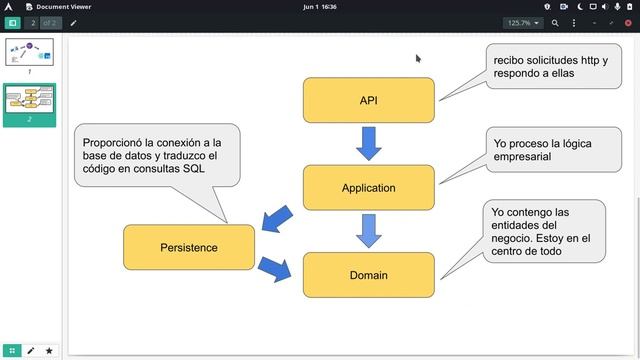This screenshot has width=640, height=360.
Task: Minimize the Document Viewer window
Action: point(594,23)
